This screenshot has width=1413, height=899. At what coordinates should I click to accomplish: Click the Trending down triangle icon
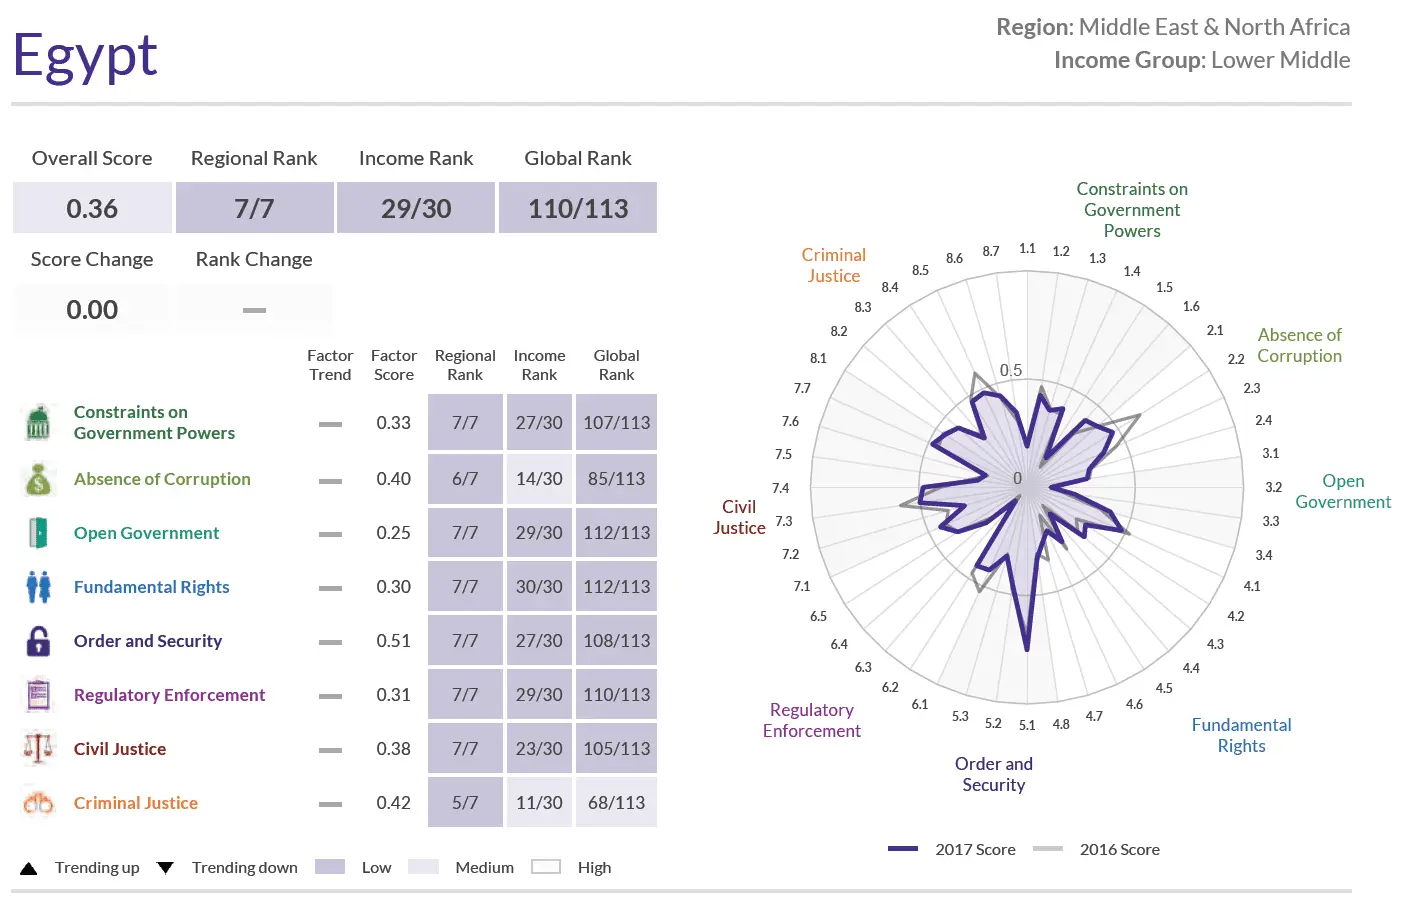tap(166, 867)
